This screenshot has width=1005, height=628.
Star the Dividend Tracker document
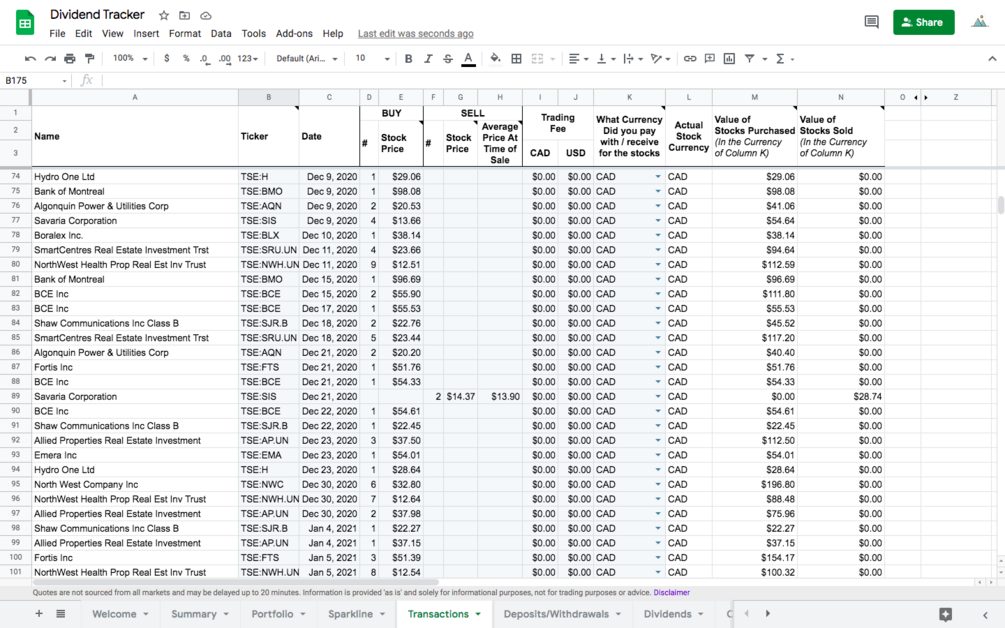click(x=164, y=15)
